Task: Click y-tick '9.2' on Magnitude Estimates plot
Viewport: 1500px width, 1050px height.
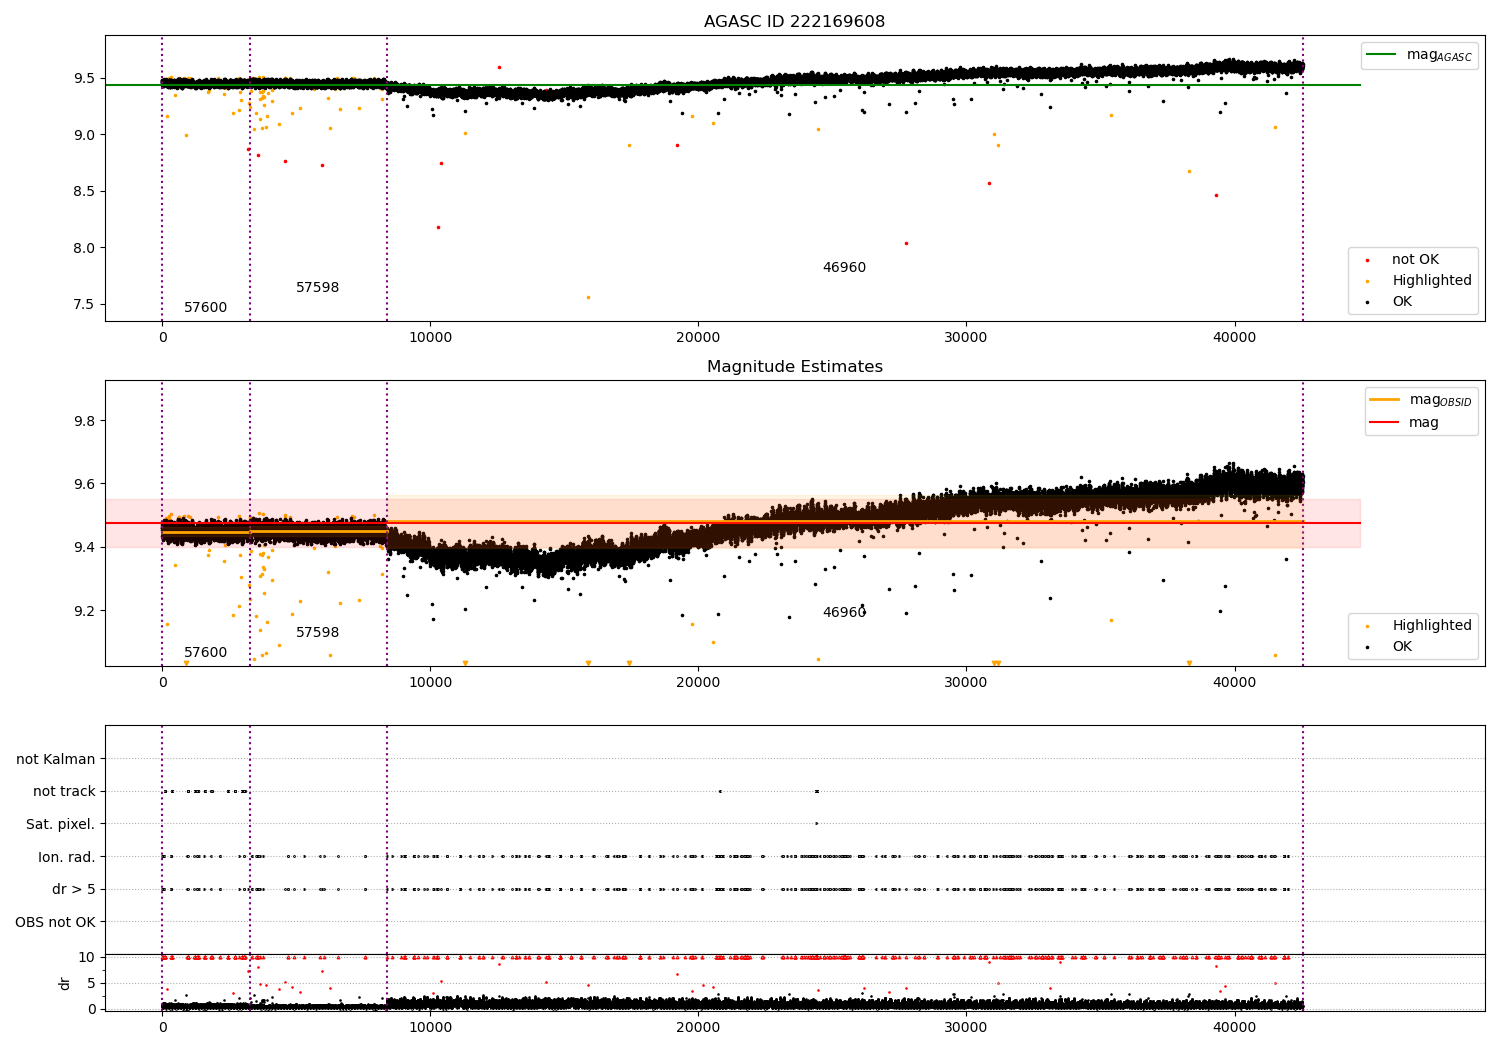Action: [83, 611]
